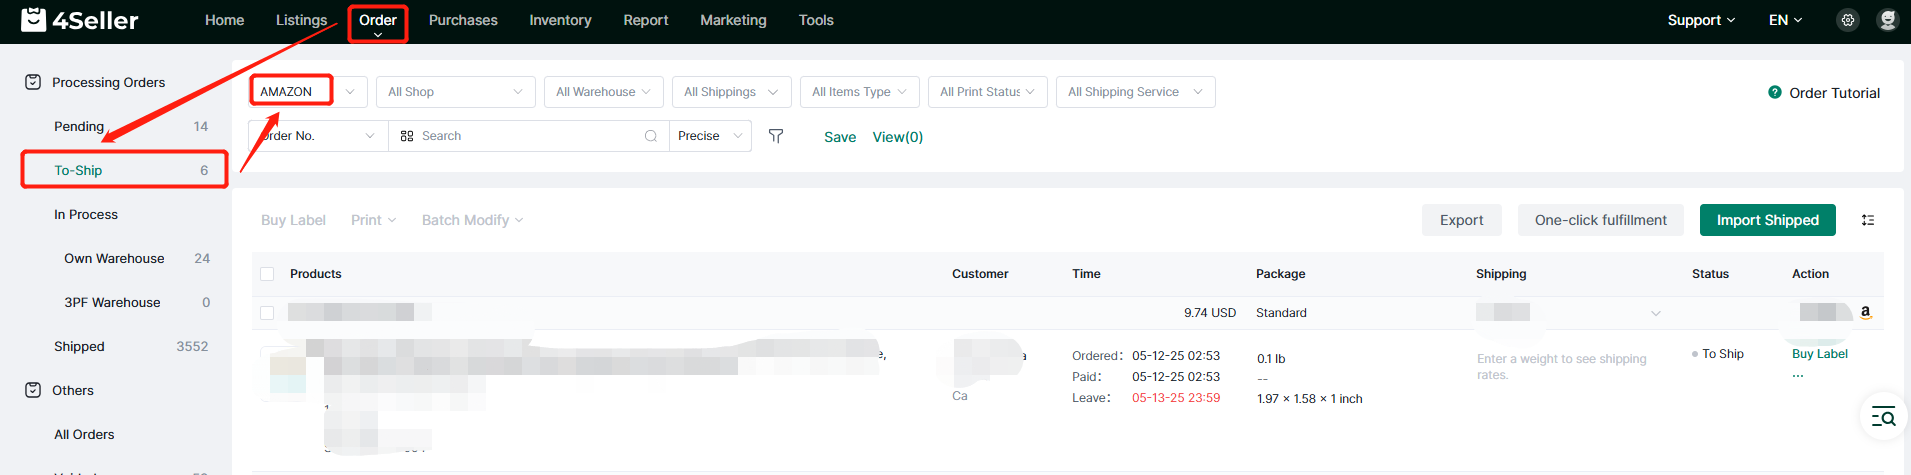Open the Purchases menu
Screen dimensions: 1911x475
tap(463, 20)
